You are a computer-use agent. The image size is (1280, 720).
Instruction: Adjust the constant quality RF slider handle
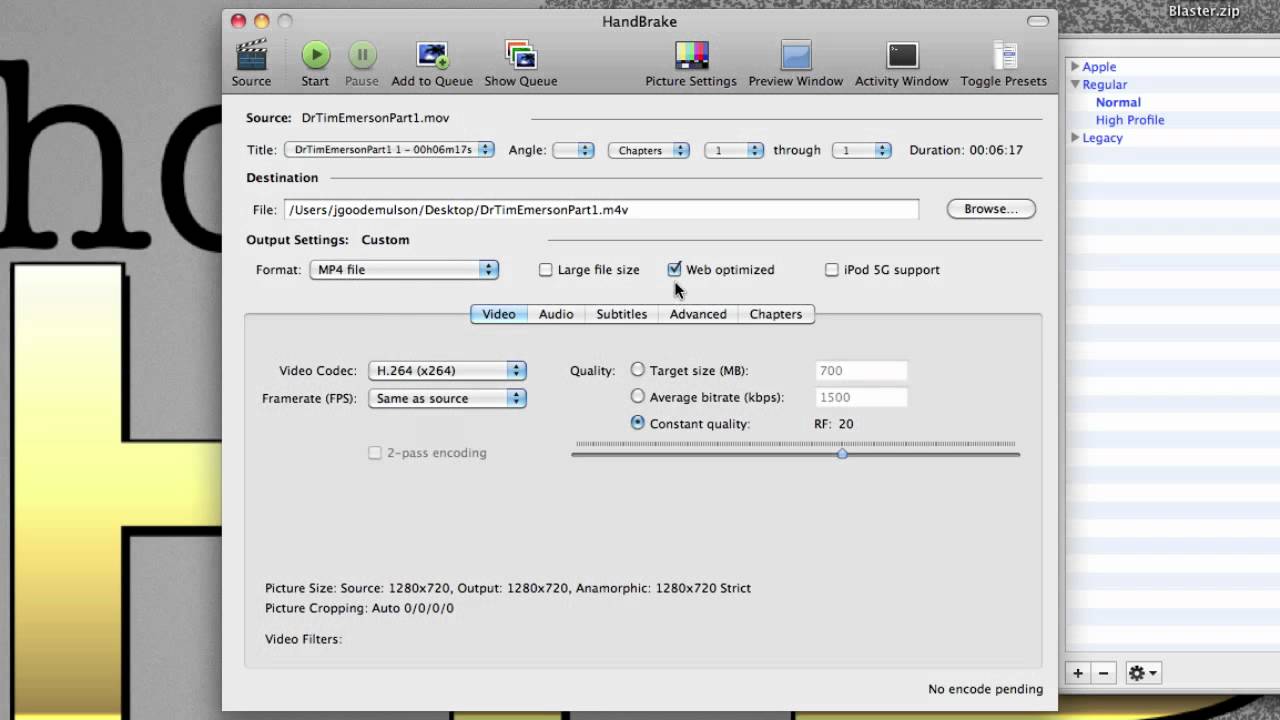coord(842,454)
